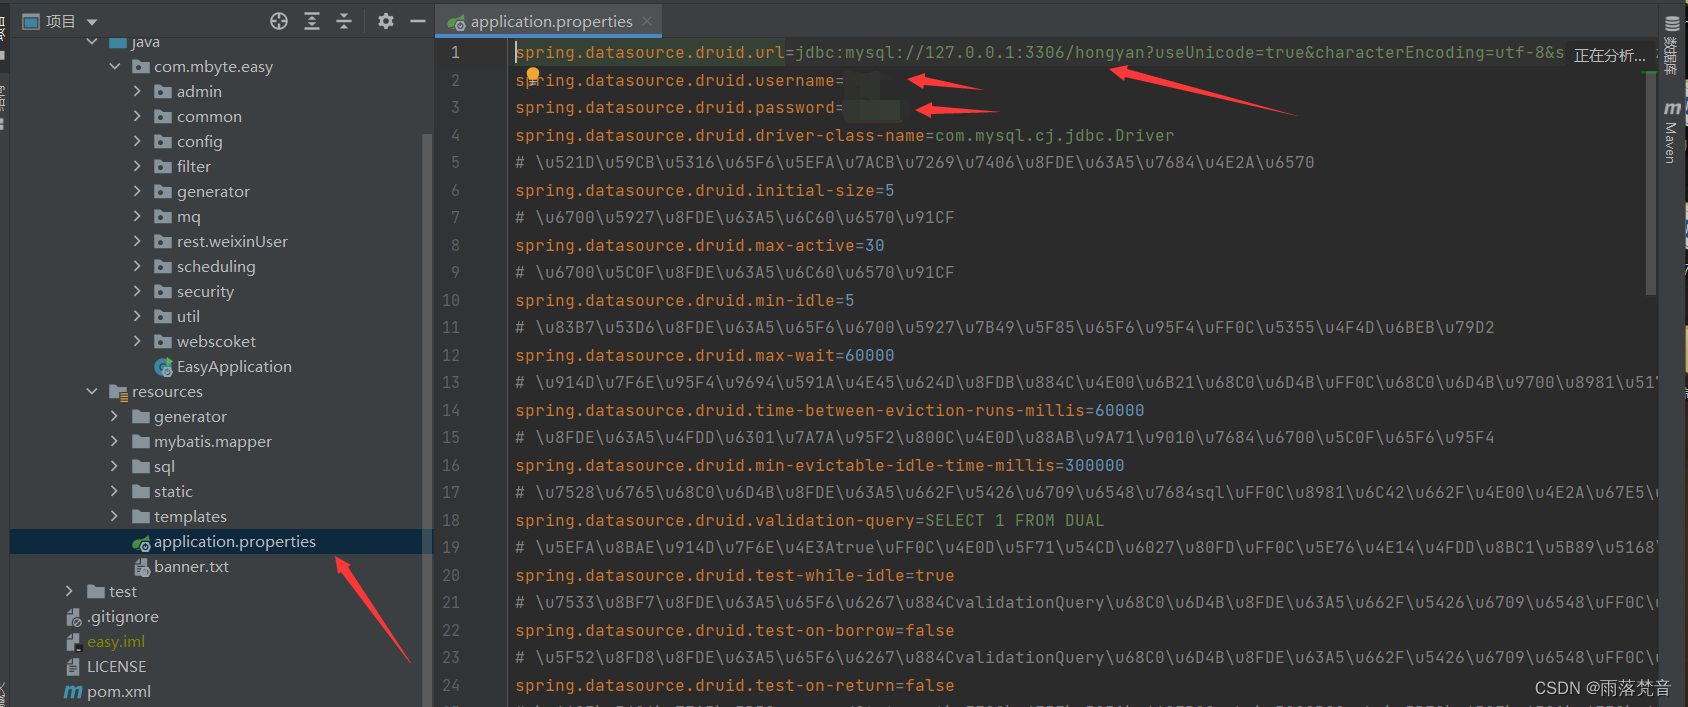Open the EasyApplication class
Screen dimensions: 1688x707
pyautogui.click(x=234, y=366)
